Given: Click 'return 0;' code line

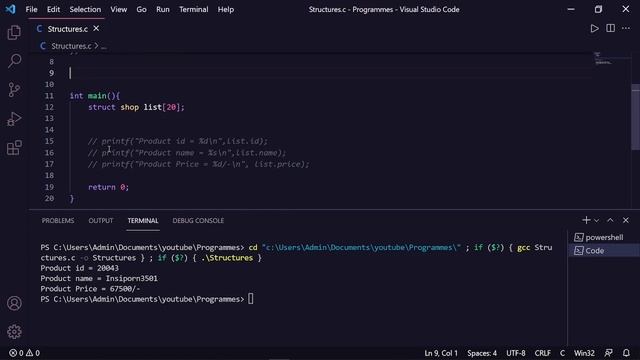Looking at the screenshot, I should 108,187.
